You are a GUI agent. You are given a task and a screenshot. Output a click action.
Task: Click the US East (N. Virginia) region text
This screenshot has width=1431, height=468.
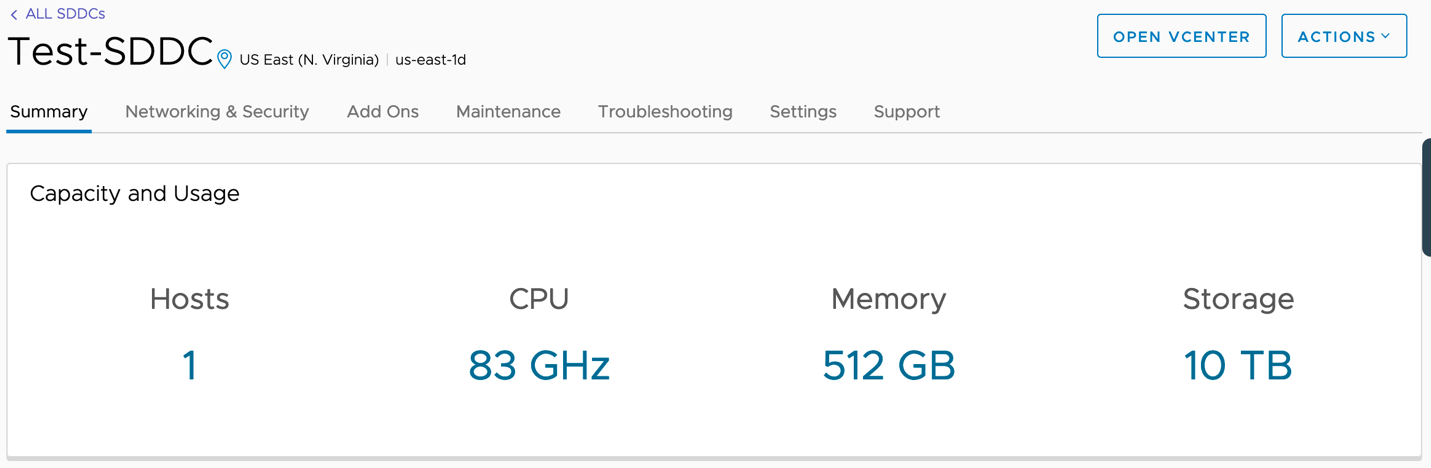(x=309, y=60)
